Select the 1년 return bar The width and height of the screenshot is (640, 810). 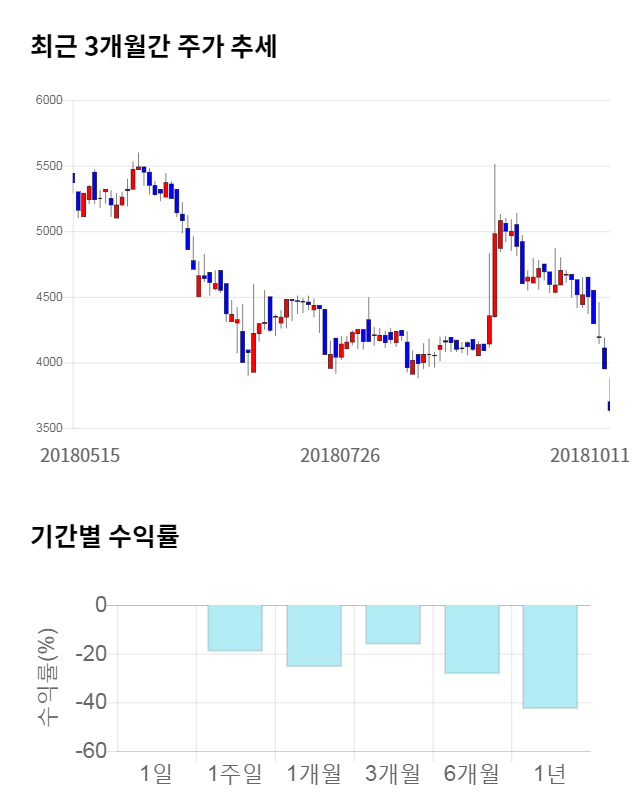coord(550,656)
